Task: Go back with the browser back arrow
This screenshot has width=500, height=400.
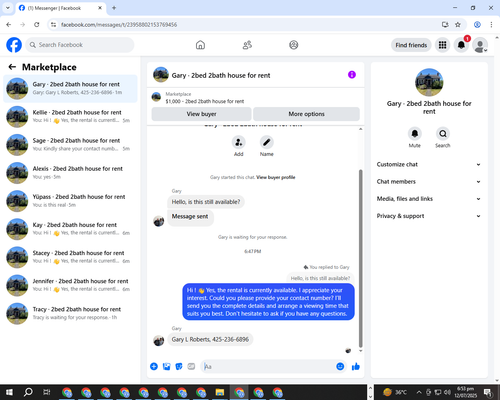Action: (9, 25)
